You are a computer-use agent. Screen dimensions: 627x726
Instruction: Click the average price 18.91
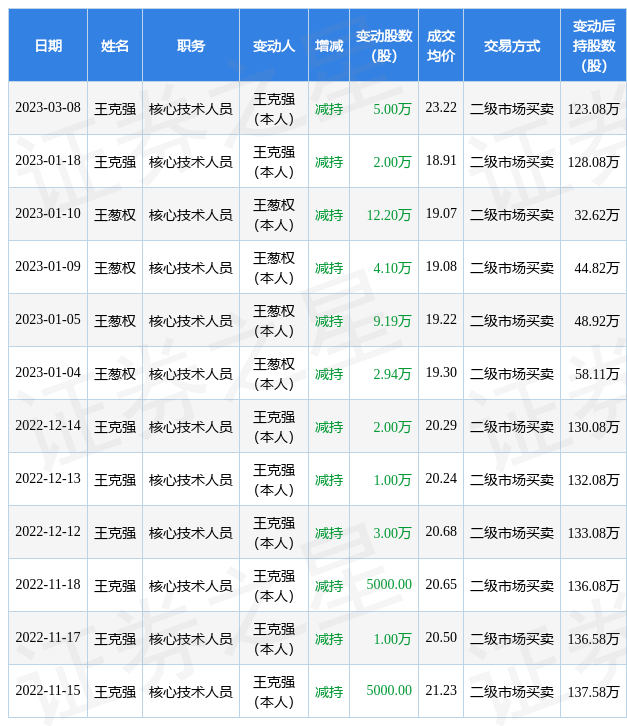point(441,160)
